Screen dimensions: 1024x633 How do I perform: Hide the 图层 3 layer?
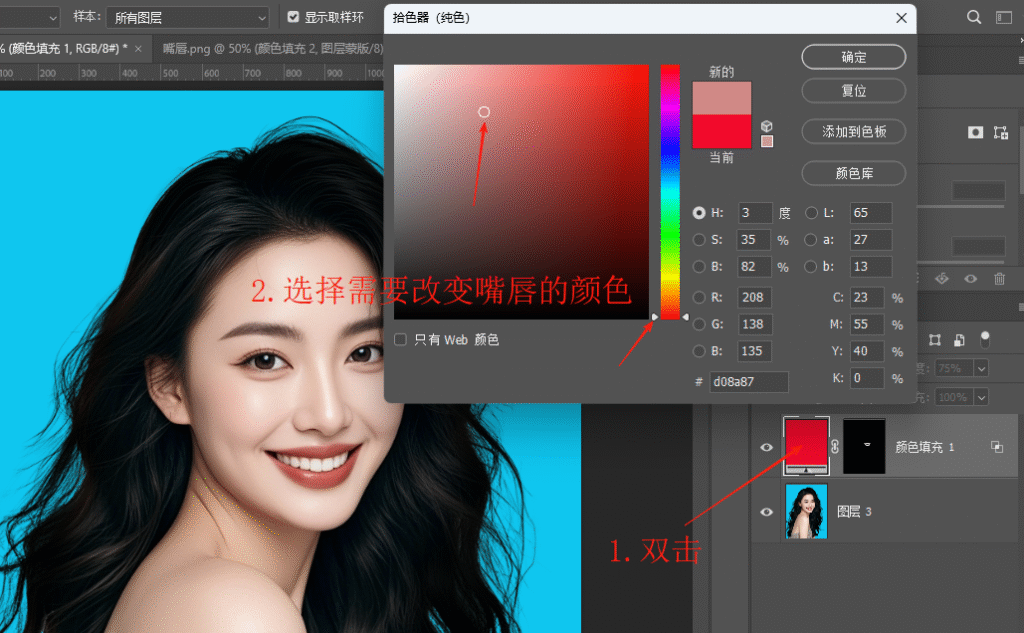[767, 512]
